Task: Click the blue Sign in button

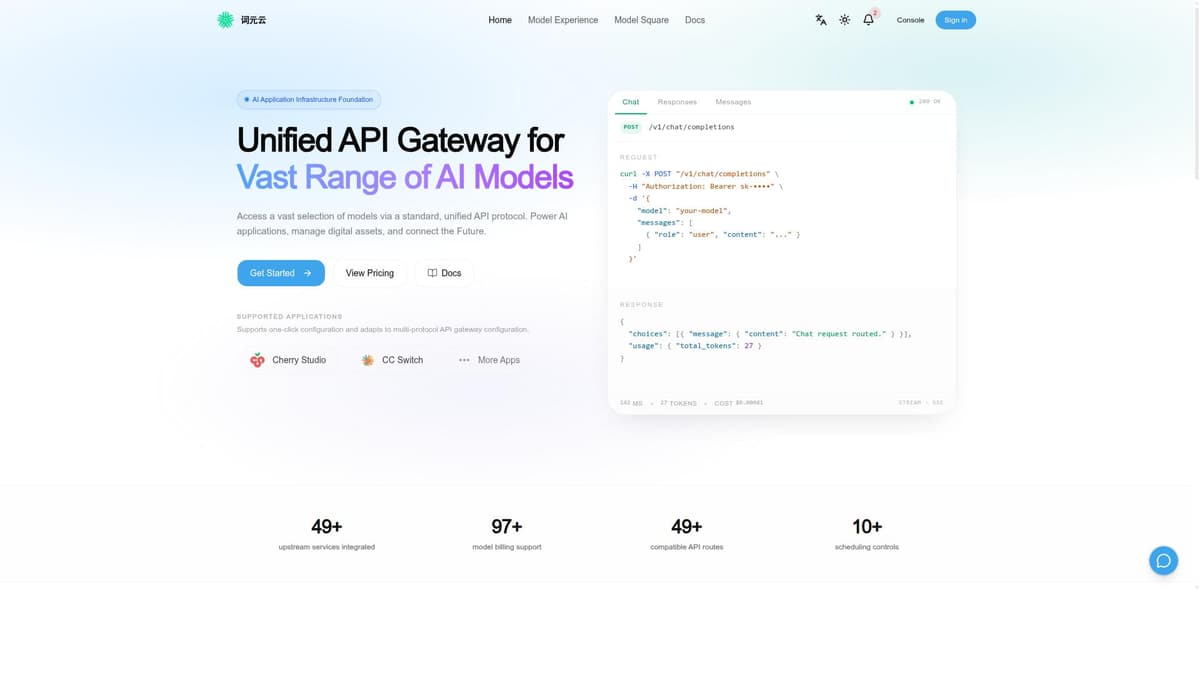Action: (x=956, y=20)
